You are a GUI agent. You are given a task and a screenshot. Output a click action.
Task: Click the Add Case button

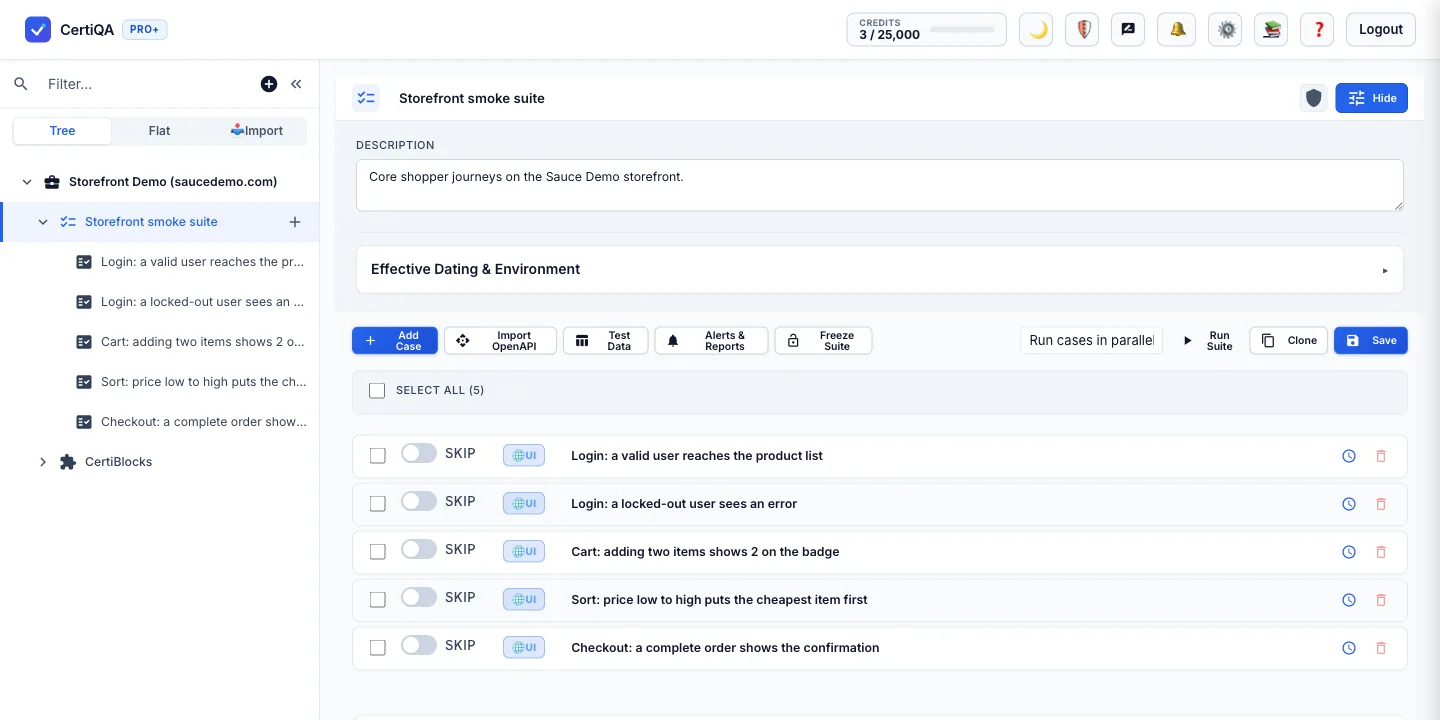pos(395,341)
